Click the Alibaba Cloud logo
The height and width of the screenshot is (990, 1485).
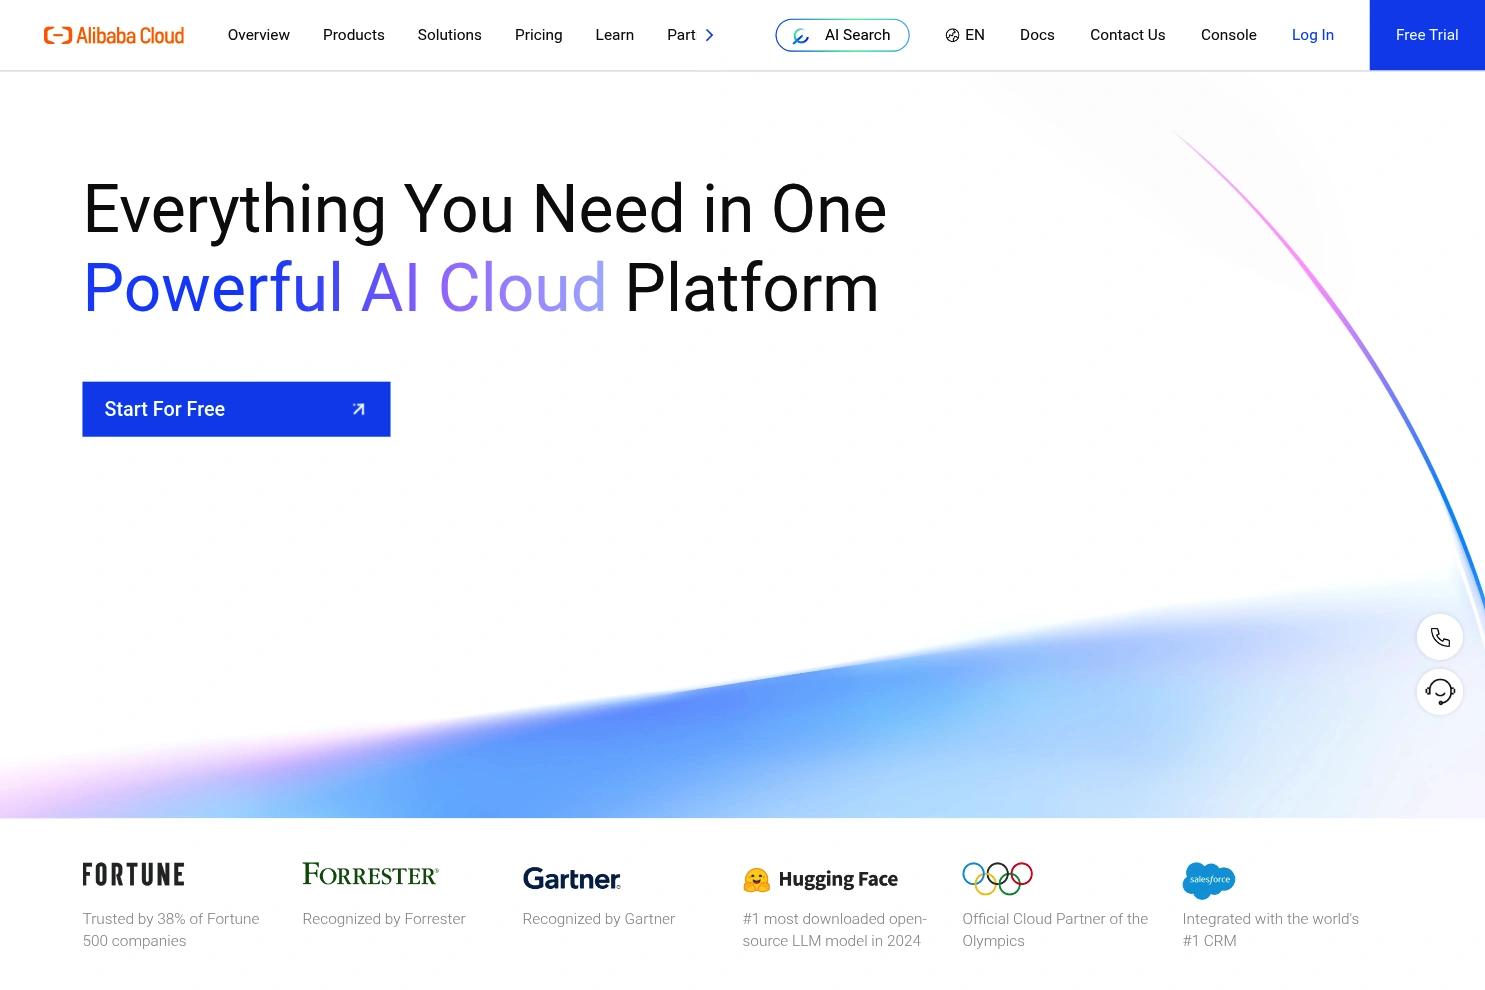pyautogui.click(x=113, y=34)
